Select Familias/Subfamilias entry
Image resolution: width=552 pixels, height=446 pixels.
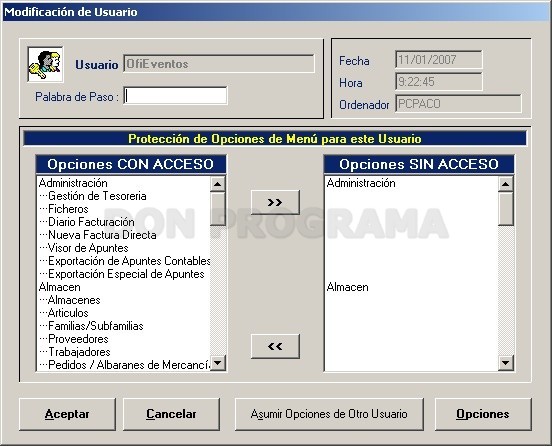pos(96,326)
